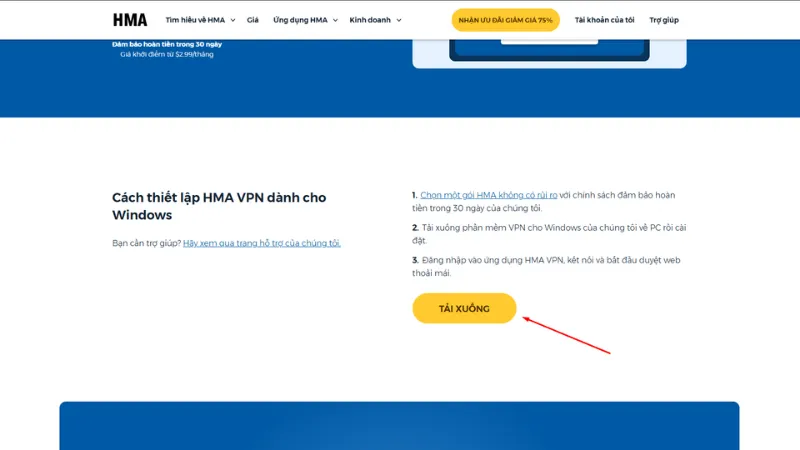
Task: Open the Tìm hiểu về HMA menu
Action: (195, 20)
